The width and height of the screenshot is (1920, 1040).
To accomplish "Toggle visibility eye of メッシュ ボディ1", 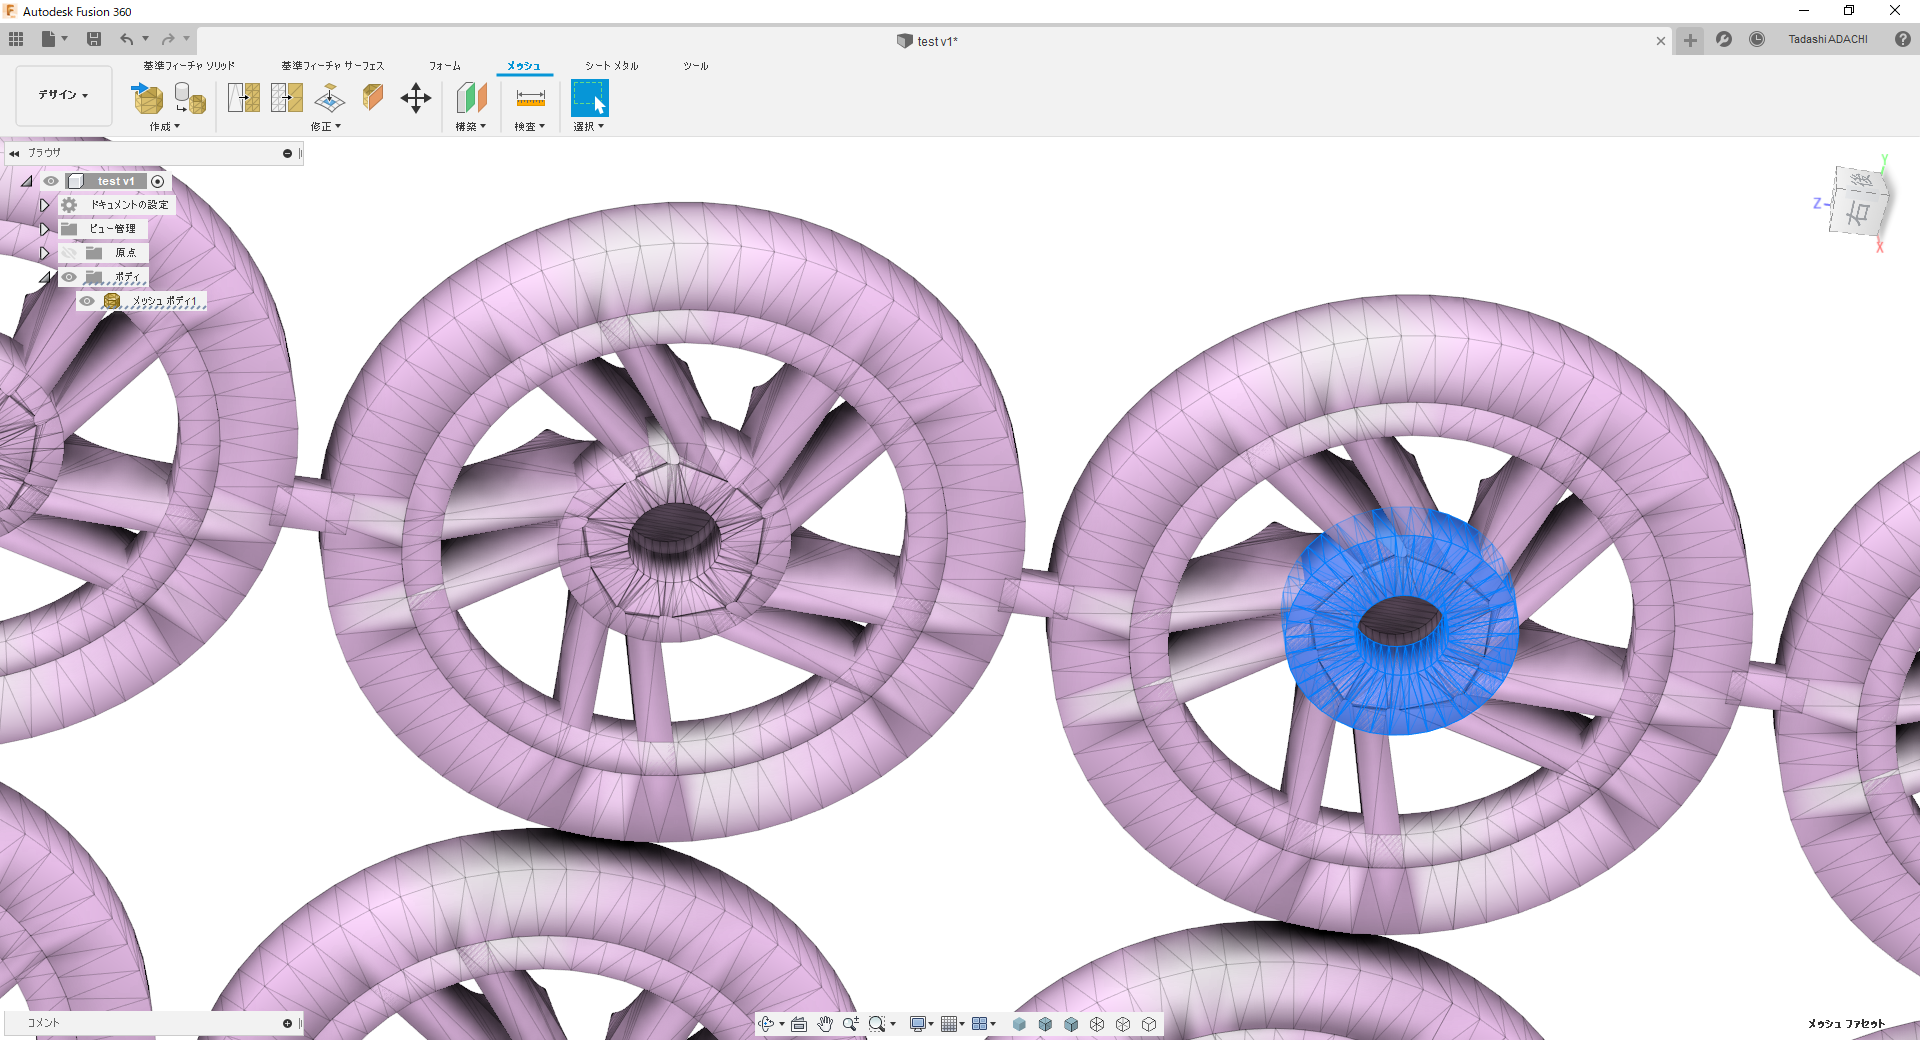I will (88, 301).
